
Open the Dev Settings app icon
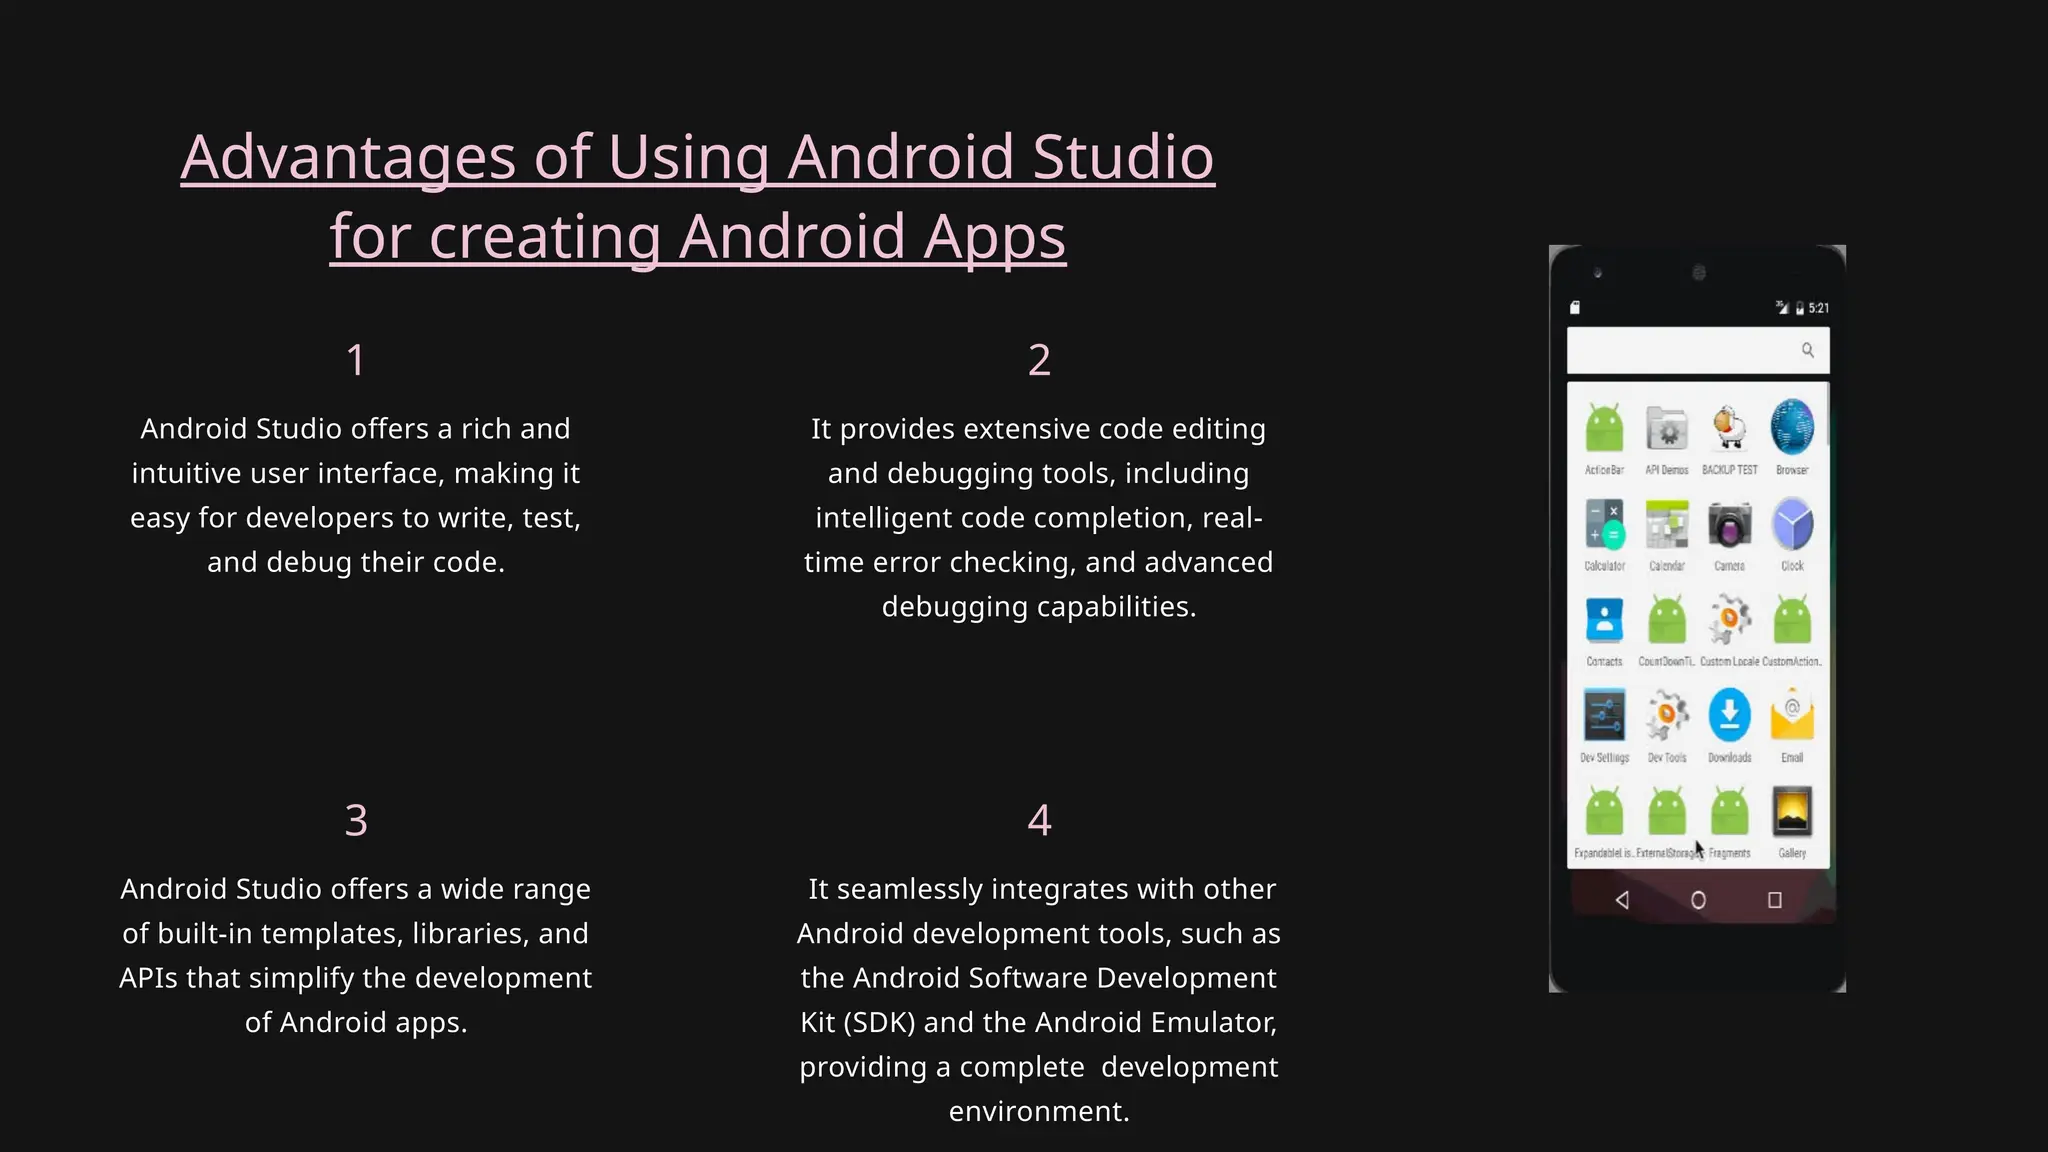pos(1604,715)
